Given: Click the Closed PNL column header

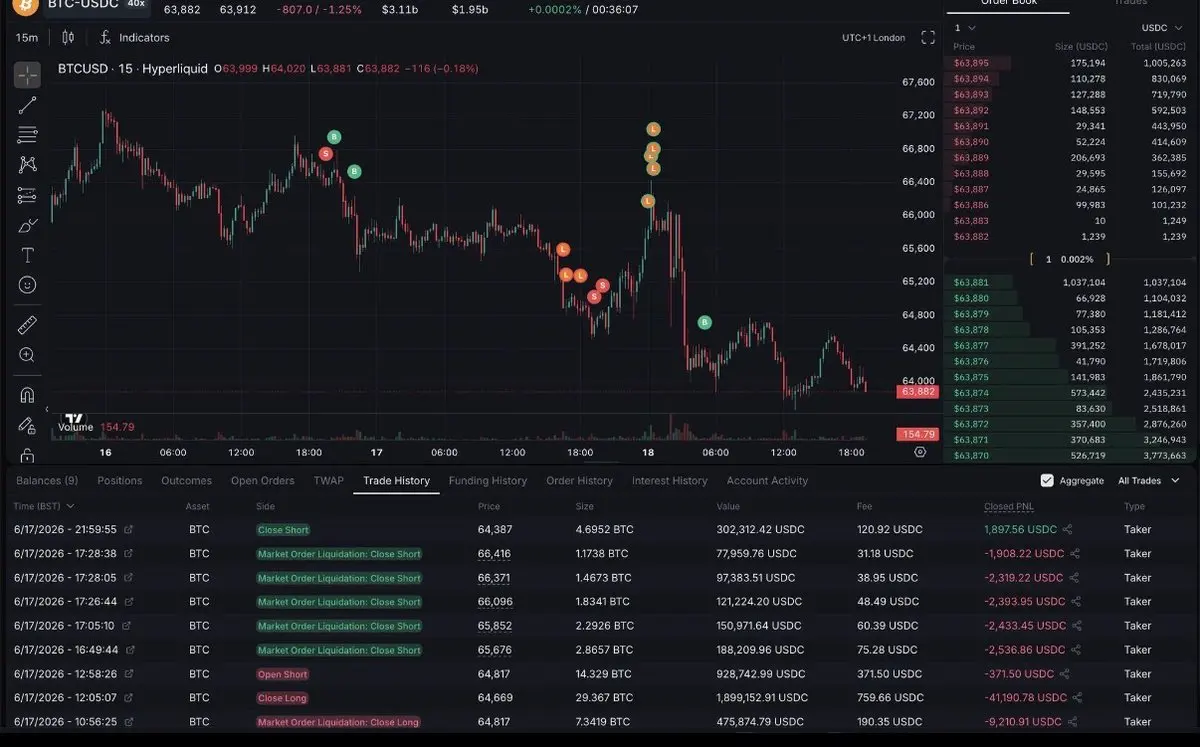Looking at the screenshot, I should (1009, 507).
